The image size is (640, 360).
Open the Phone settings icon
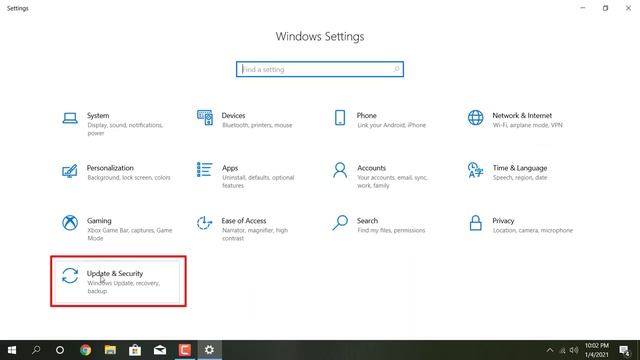[340, 118]
